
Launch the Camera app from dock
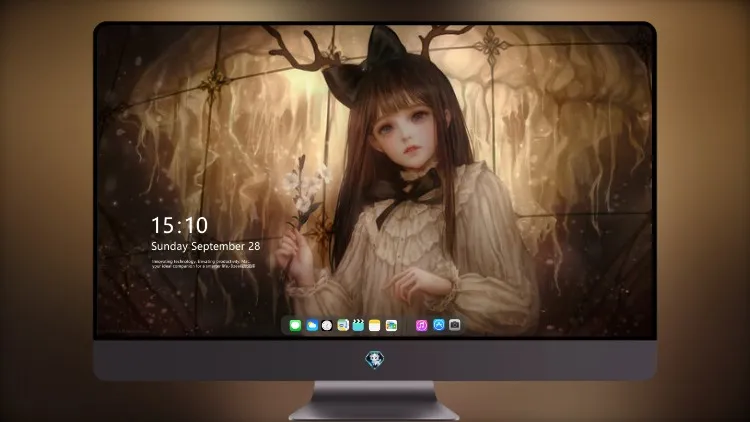455,325
